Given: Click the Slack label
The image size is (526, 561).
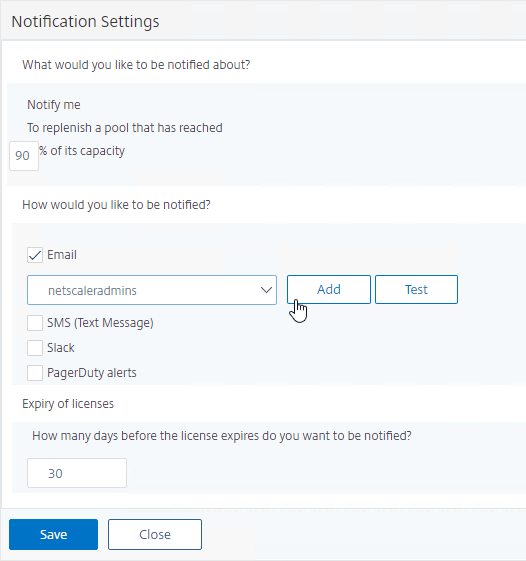Looking at the screenshot, I should tap(61, 348).
